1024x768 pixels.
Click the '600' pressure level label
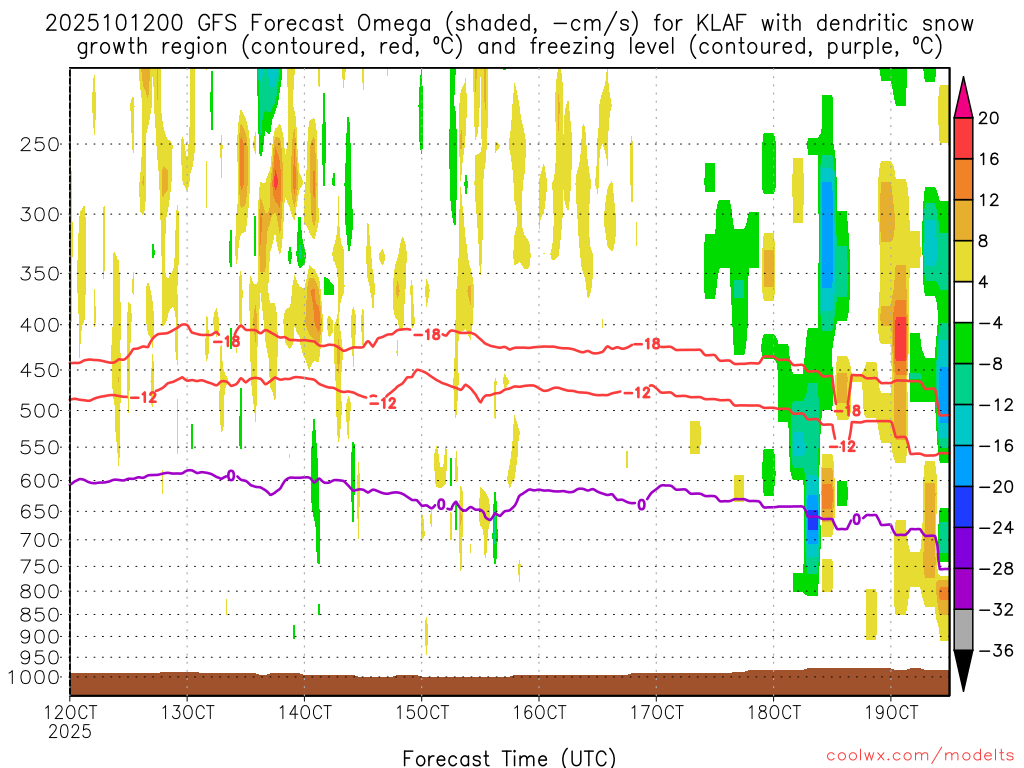pyautogui.click(x=40, y=481)
